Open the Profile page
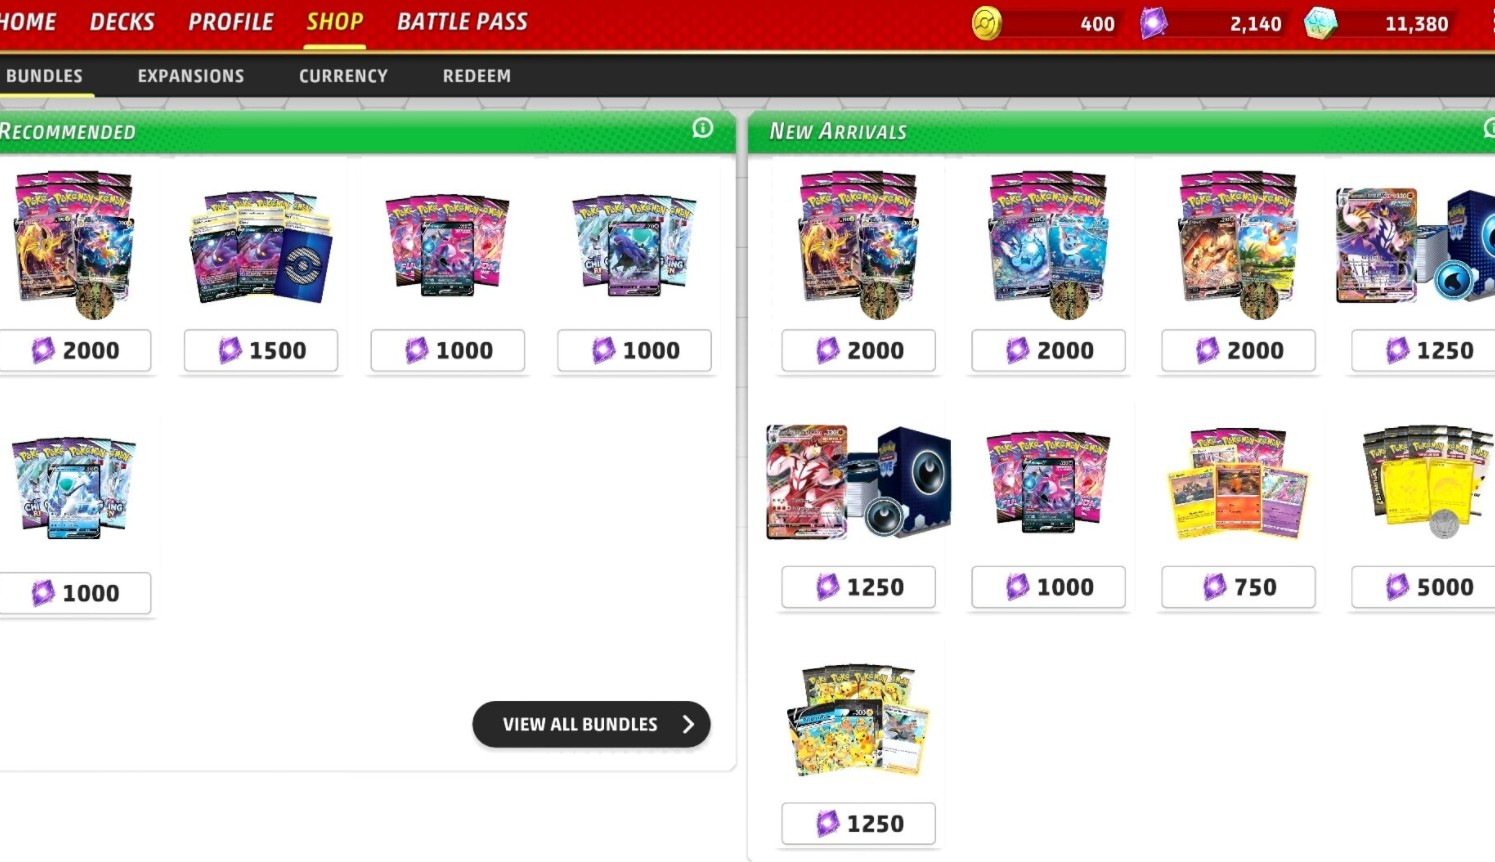The width and height of the screenshot is (1495, 862). 231,22
